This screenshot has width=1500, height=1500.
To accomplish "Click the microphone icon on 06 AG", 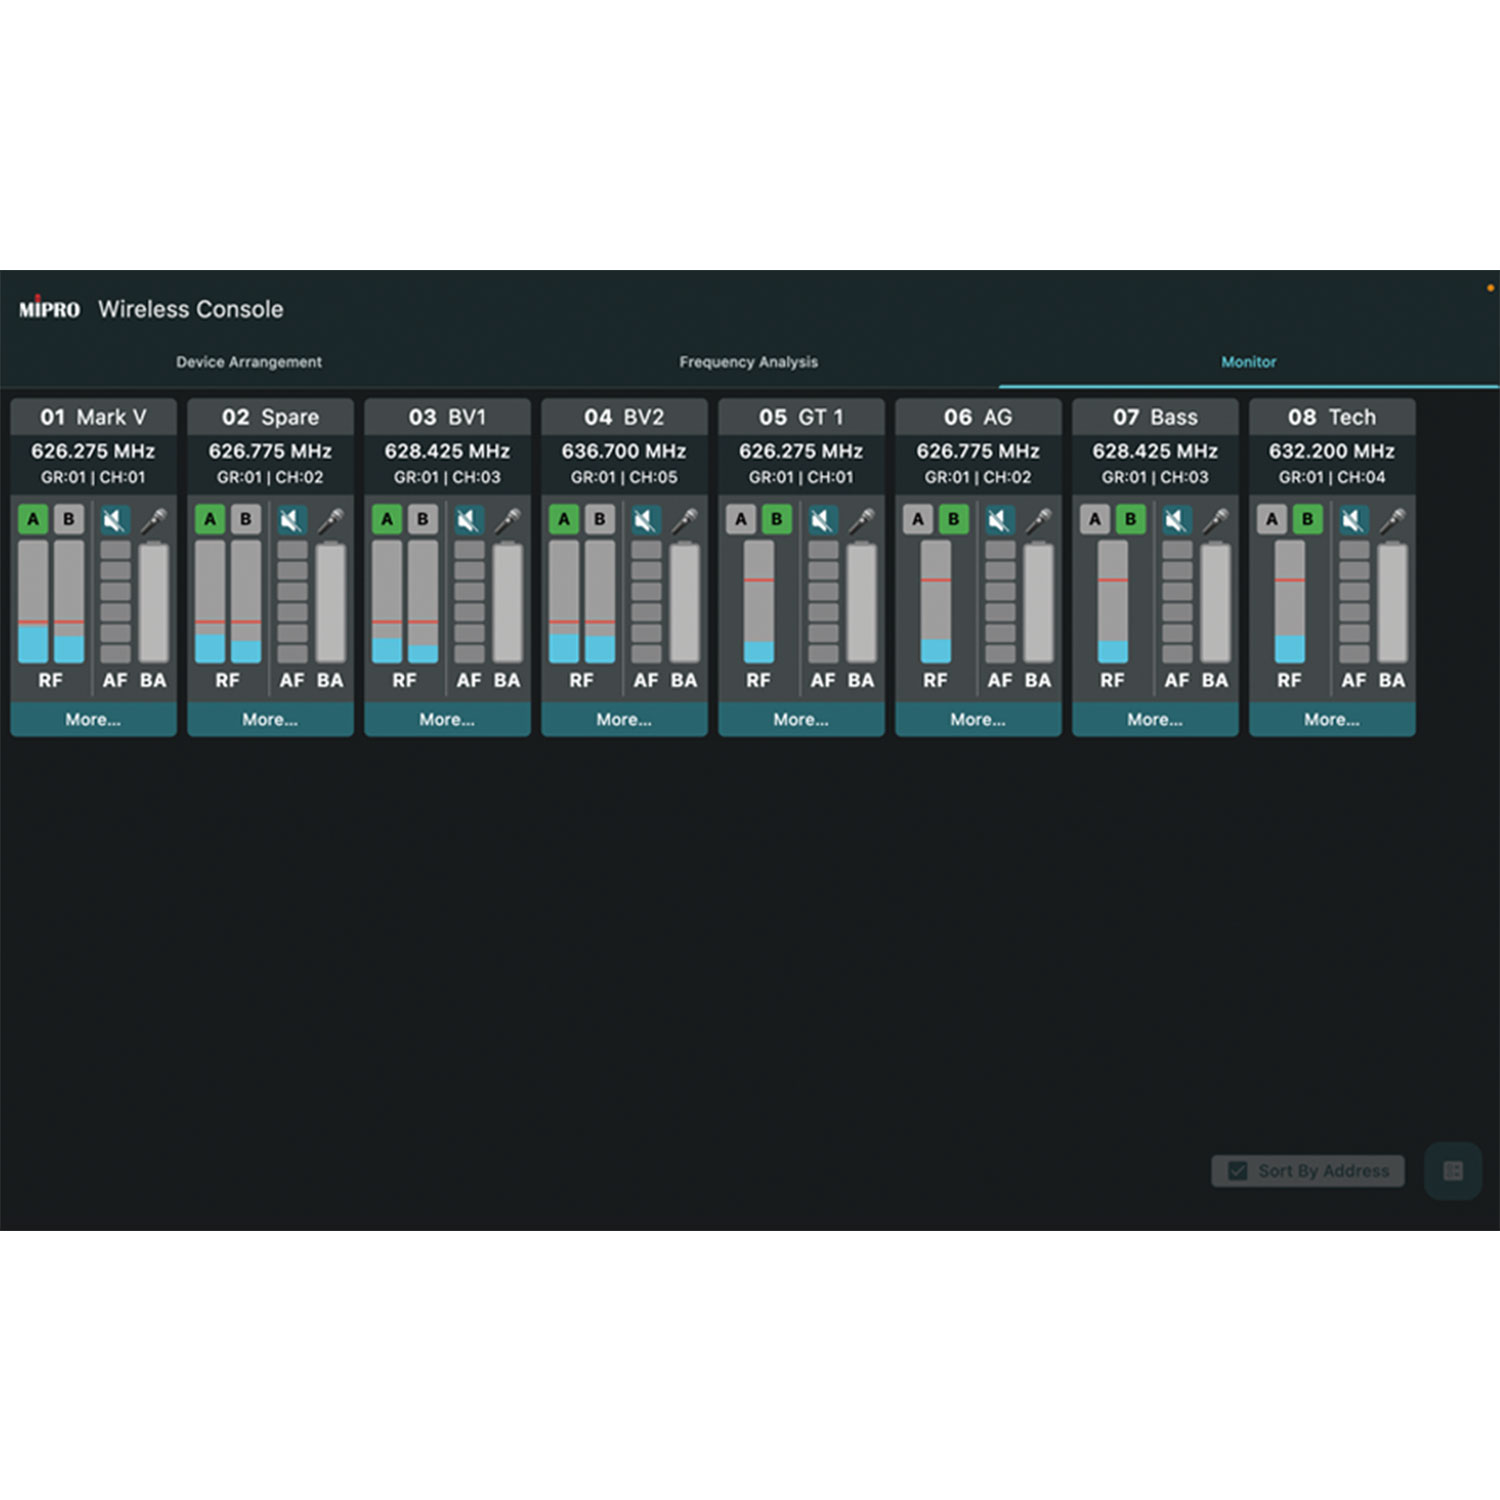I will pos(1038,520).
